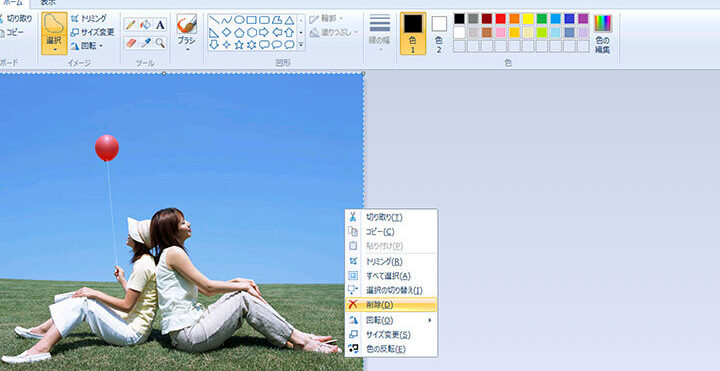Activate the 色2 background color button

tap(439, 34)
